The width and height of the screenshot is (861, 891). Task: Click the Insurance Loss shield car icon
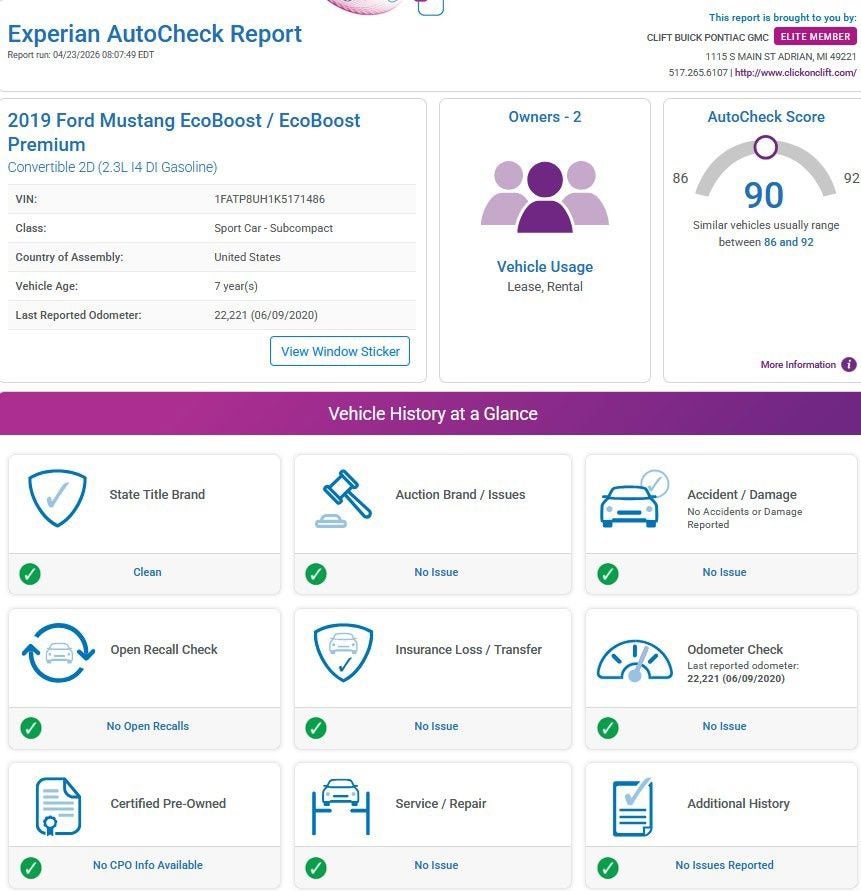[x=343, y=653]
